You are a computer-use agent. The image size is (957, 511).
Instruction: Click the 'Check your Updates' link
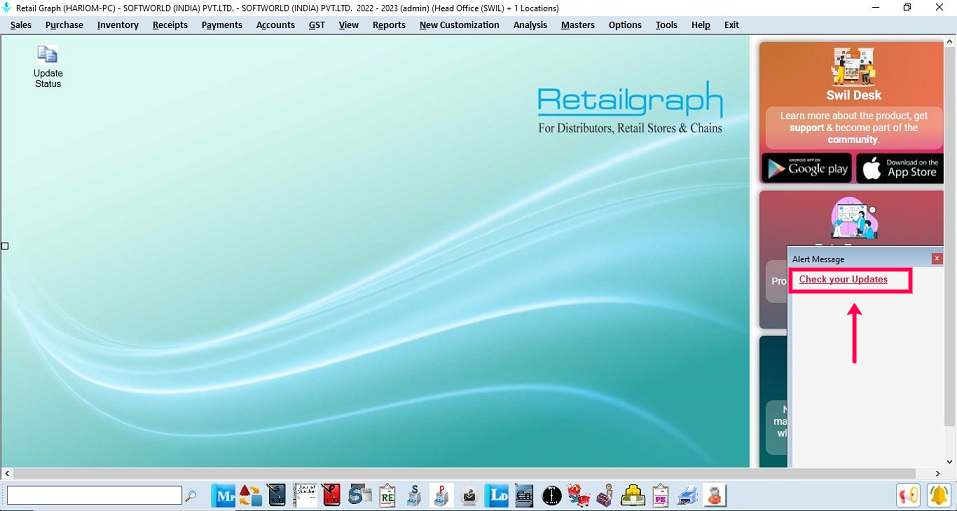[843, 280]
